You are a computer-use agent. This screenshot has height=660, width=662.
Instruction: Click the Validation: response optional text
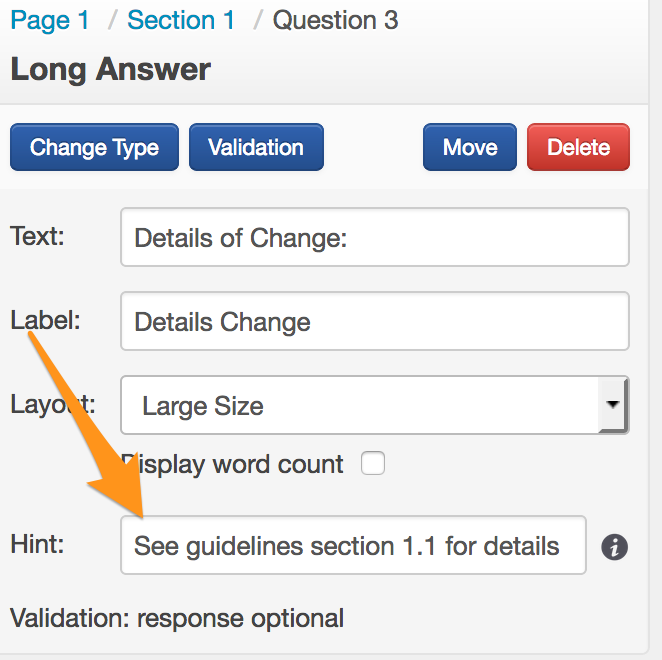point(177,618)
